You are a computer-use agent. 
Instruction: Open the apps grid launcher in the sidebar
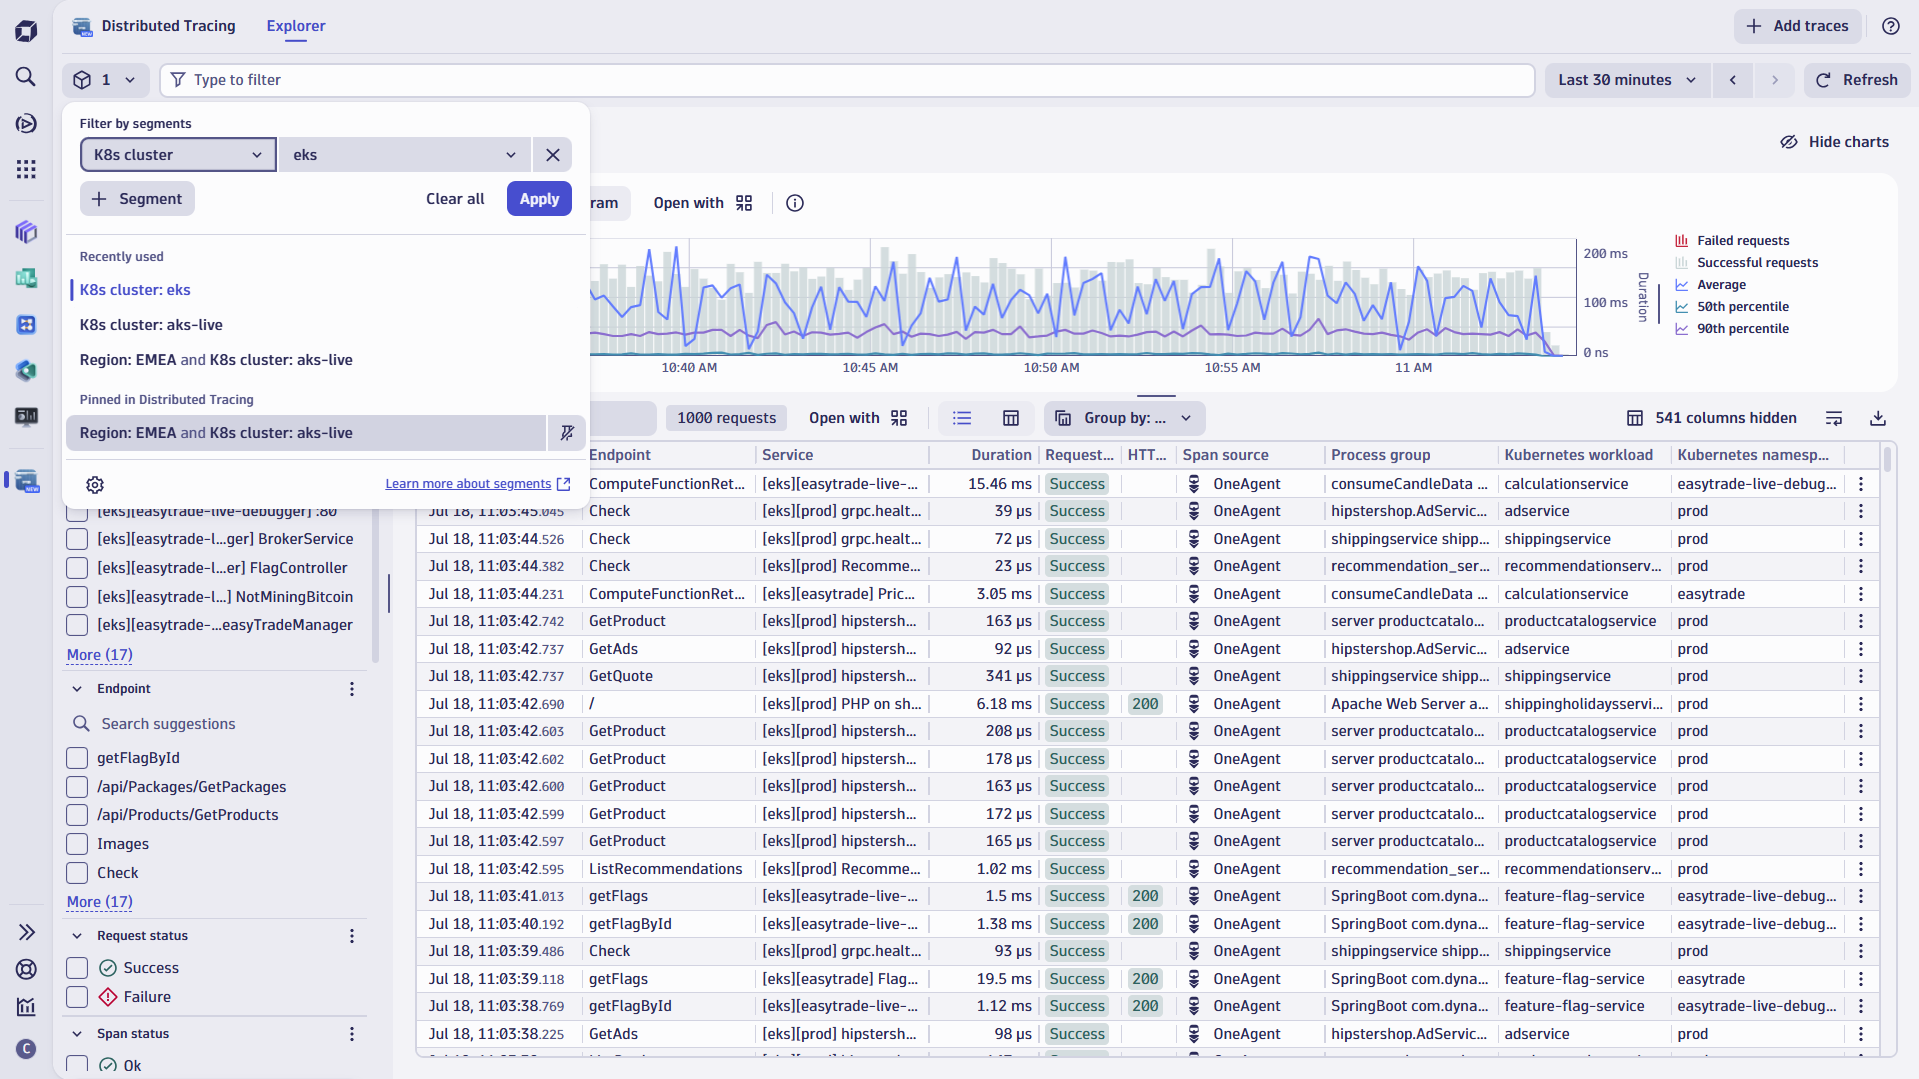[x=25, y=169]
